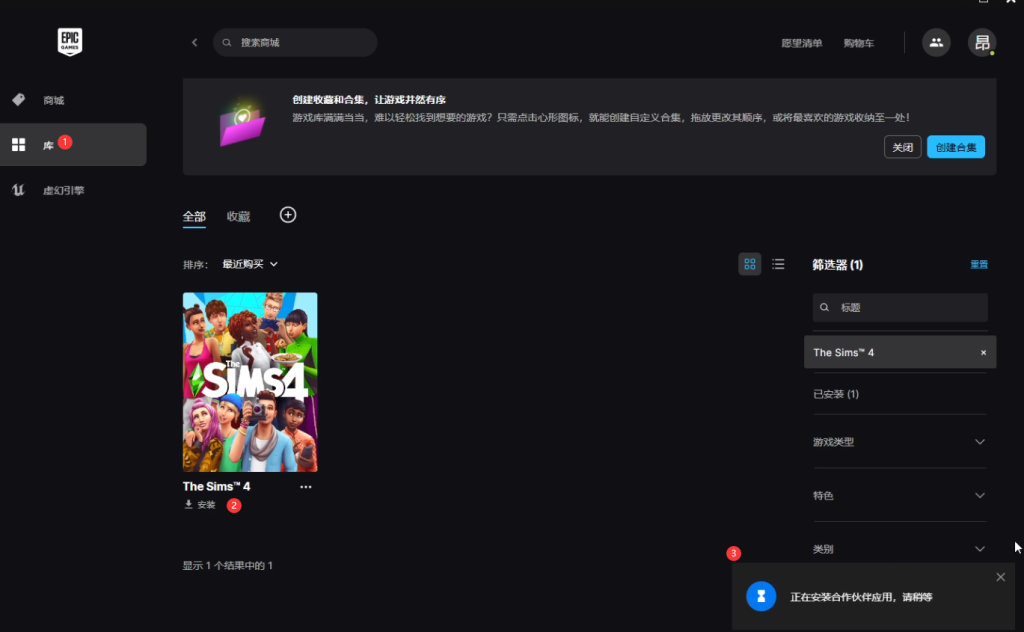The width and height of the screenshot is (1024, 632).
Task: Switch to list view layout
Action: coord(778,264)
